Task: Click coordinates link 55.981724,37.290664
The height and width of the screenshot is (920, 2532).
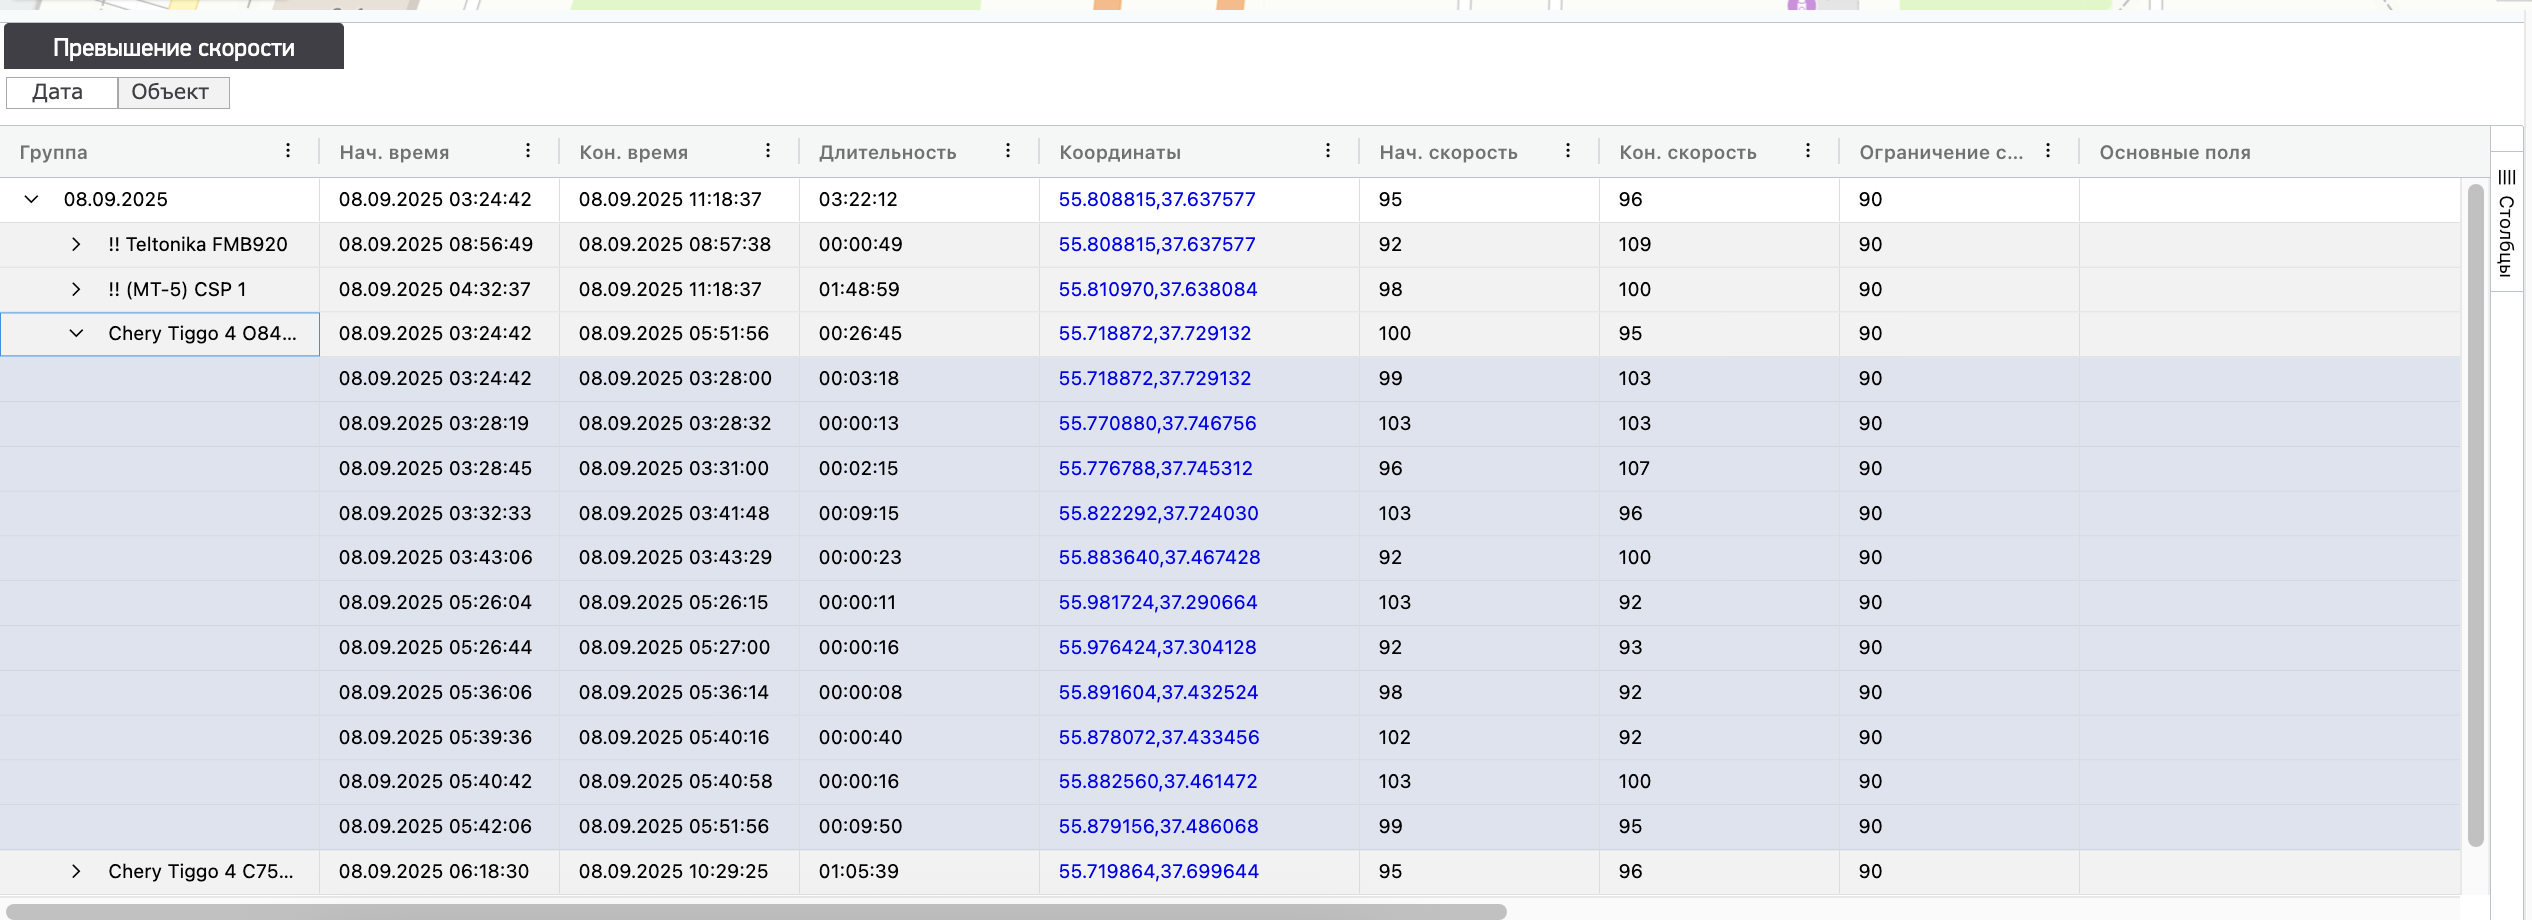Action: (x=1158, y=602)
